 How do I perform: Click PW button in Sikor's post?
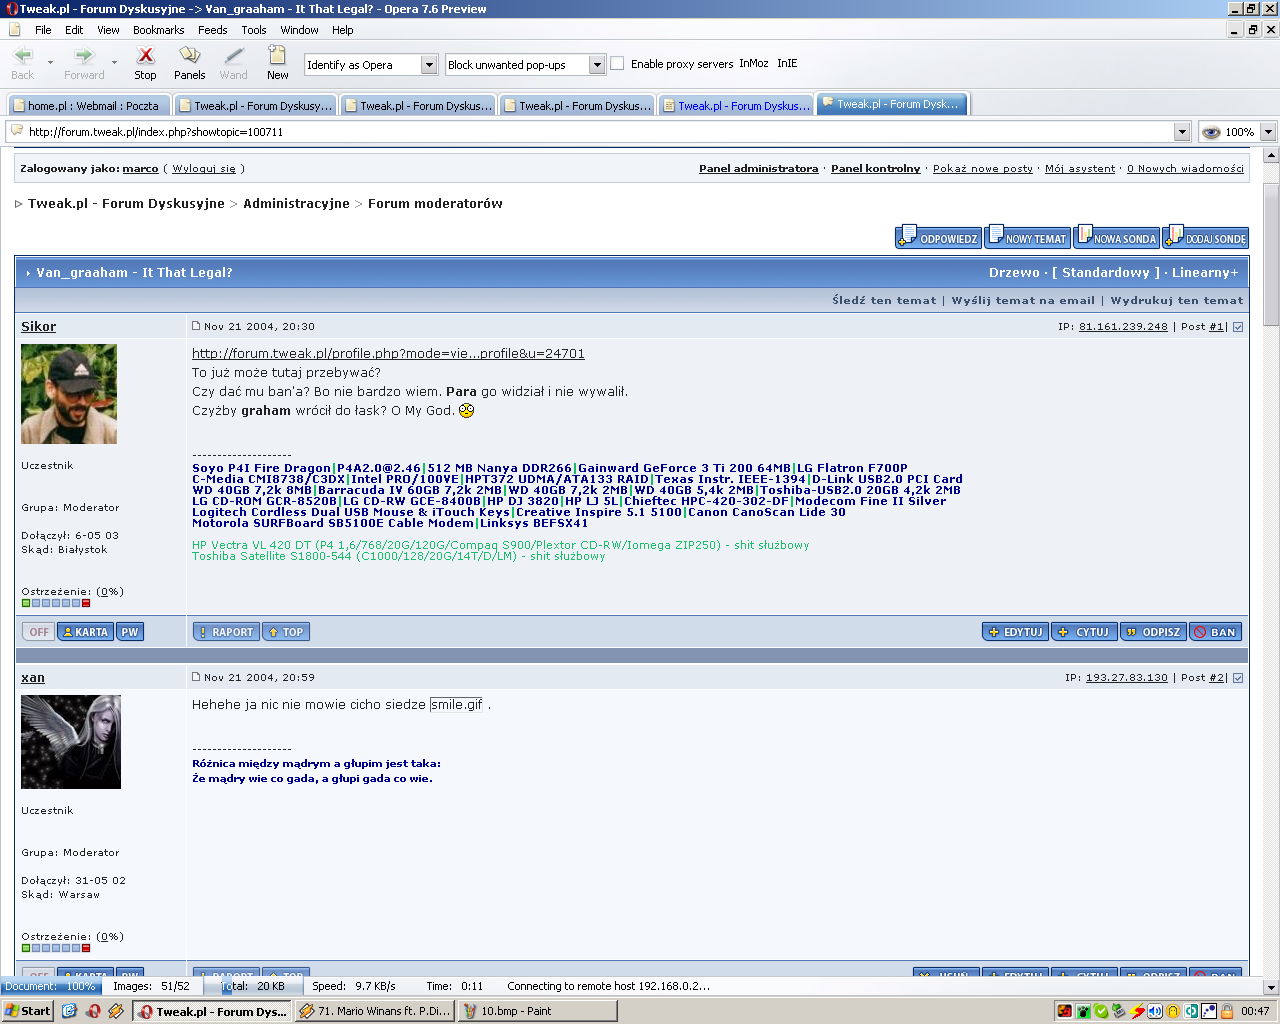(x=130, y=632)
